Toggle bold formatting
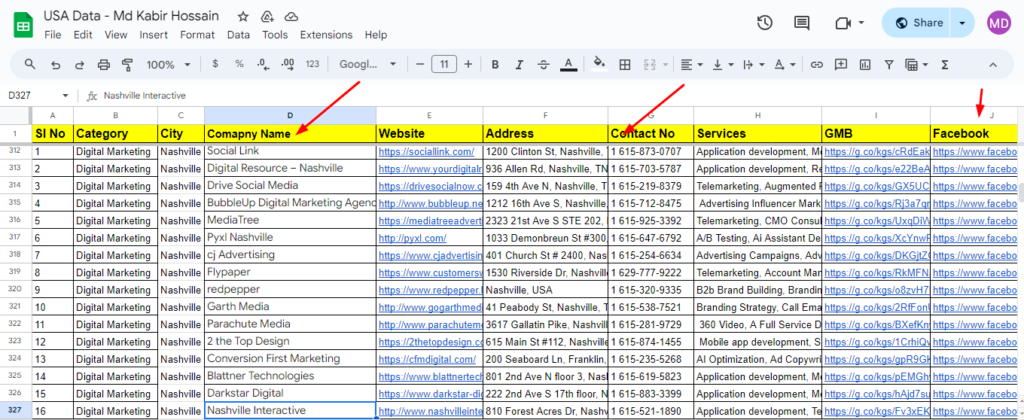 point(496,64)
